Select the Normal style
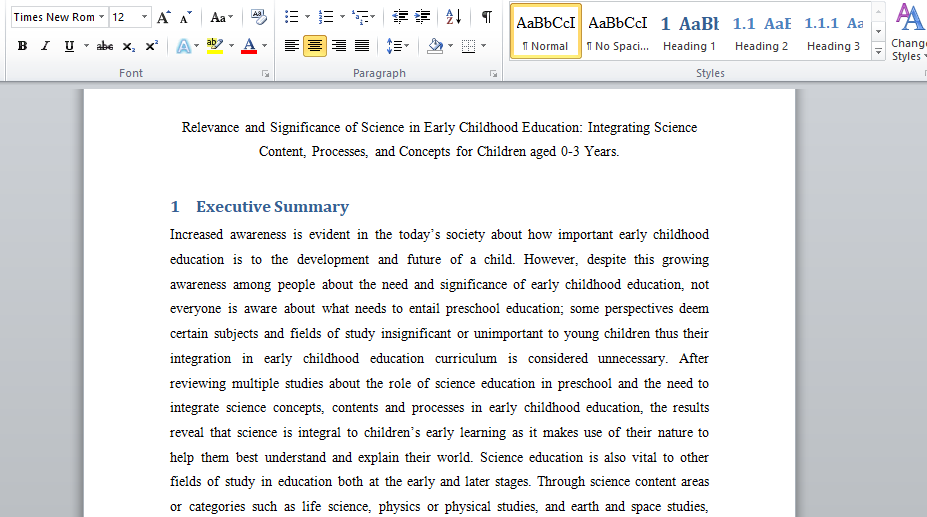The width and height of the screenshot is (927, 517). [546, 31]
